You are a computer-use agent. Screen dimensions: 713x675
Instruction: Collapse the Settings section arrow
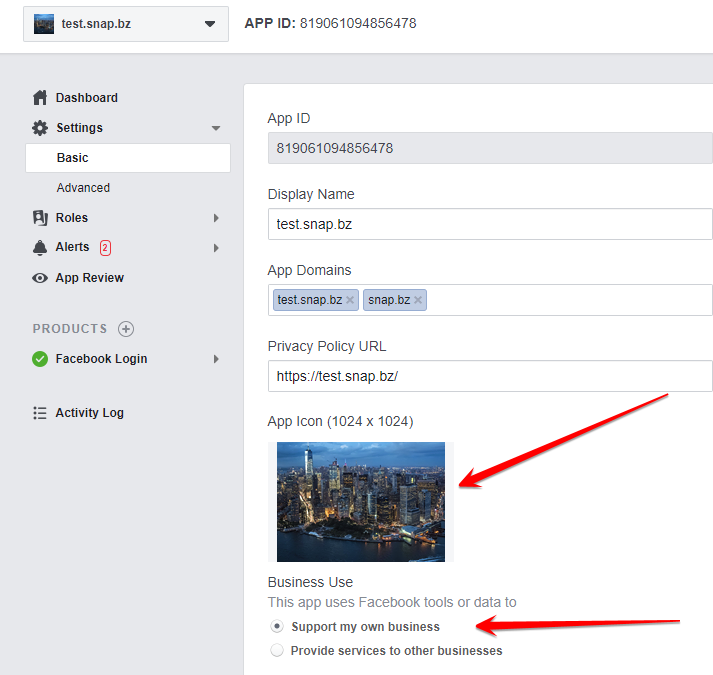click(216, 128)
